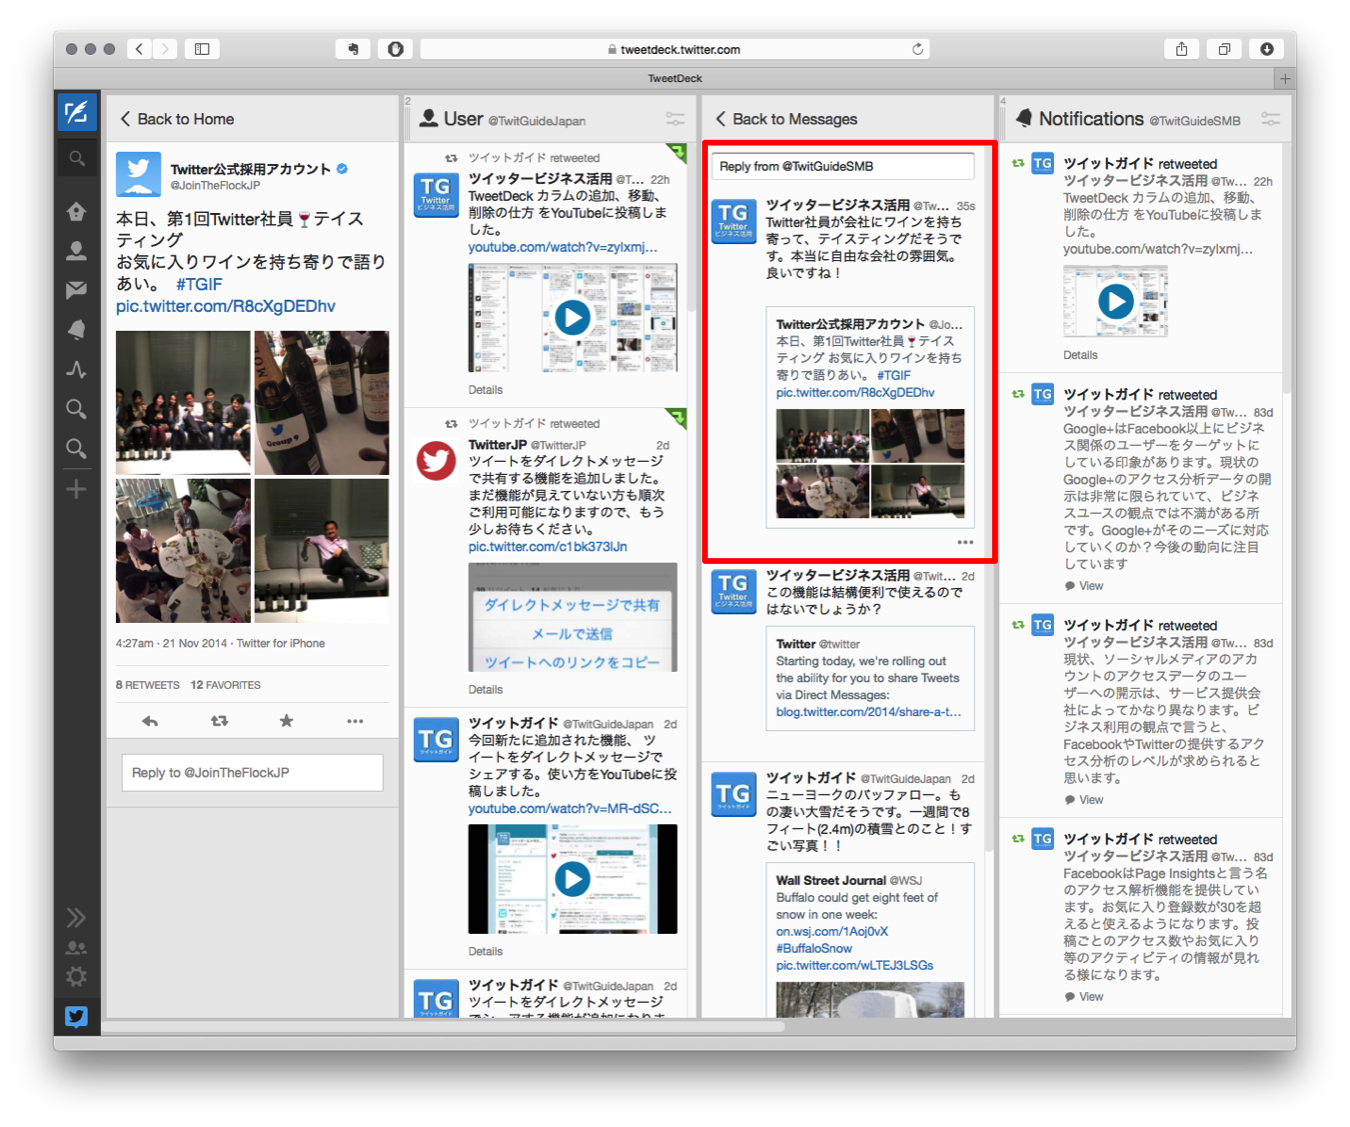Open the sidebar search magnifier at top
1350x1127 pixels.
pos(76,158)
